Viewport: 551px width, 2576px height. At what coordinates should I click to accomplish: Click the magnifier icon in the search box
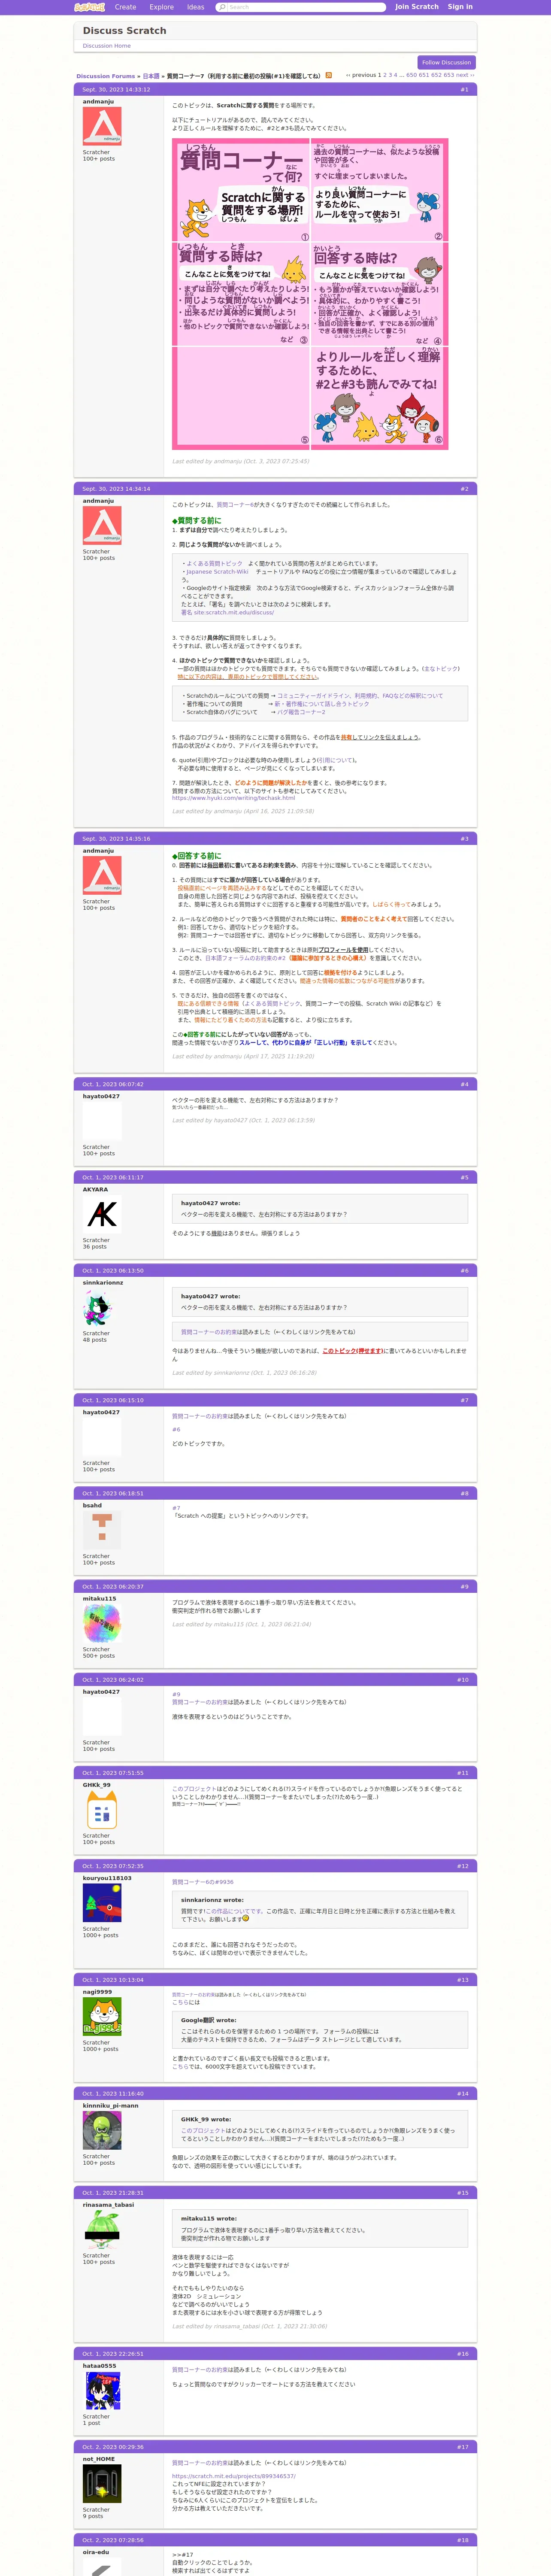pyautogui.click(x=222, y=7)
